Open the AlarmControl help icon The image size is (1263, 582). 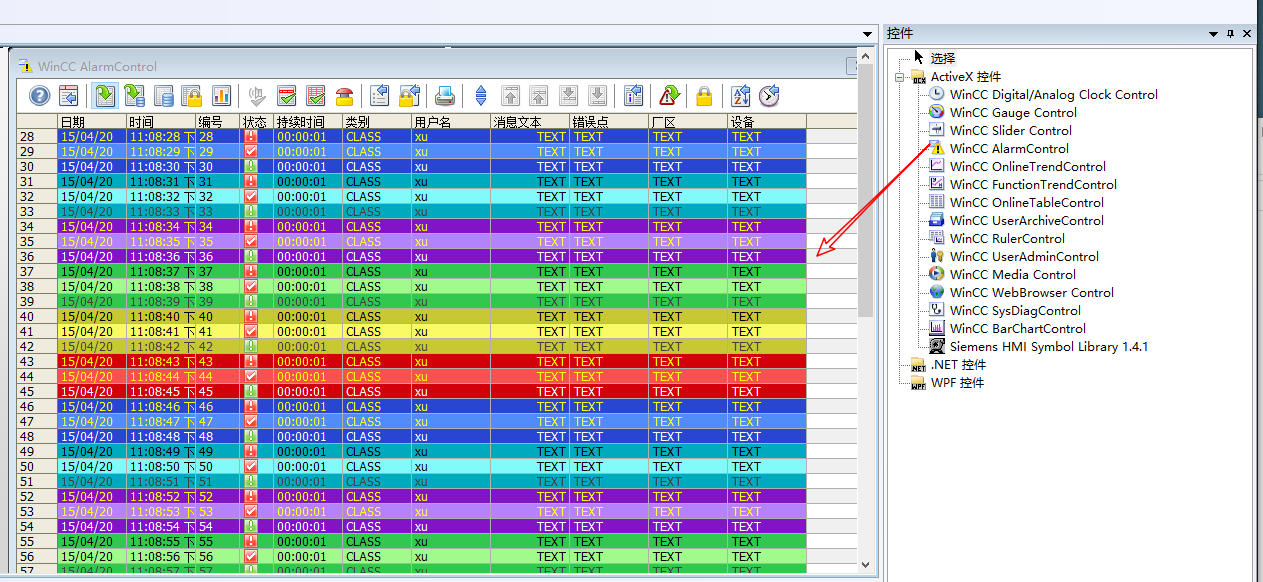(x=39, y=96)
